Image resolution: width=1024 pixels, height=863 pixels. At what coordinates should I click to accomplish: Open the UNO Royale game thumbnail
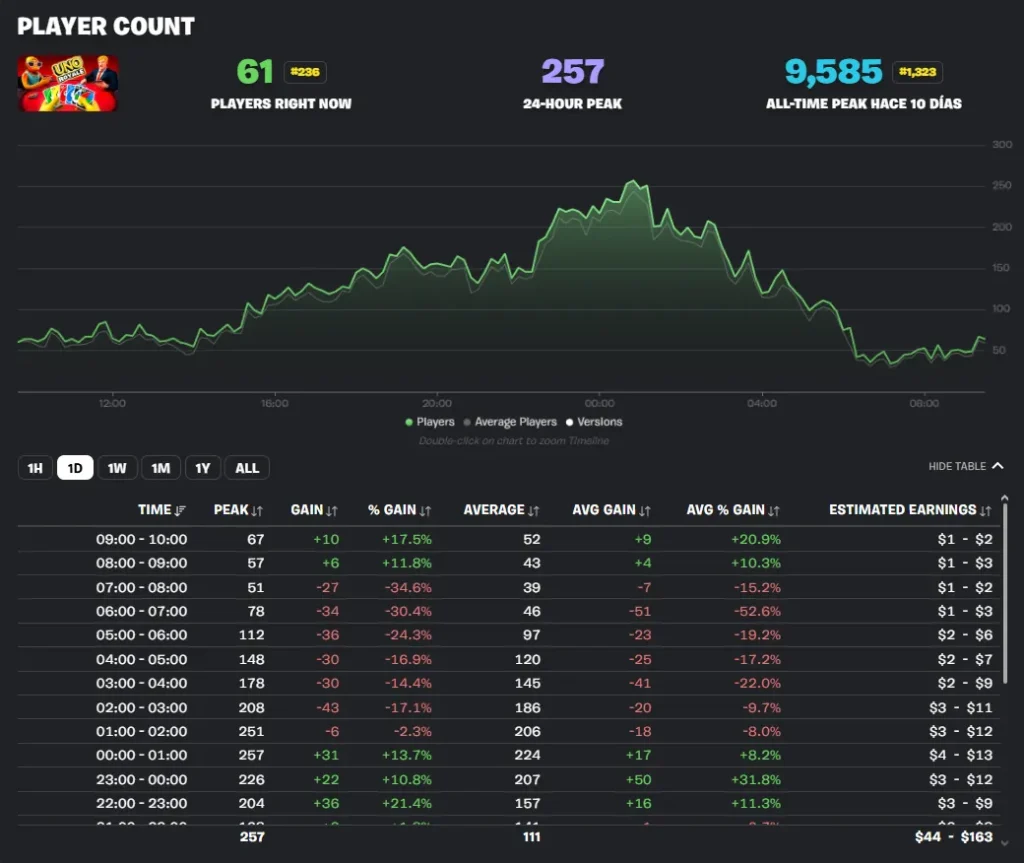click(68, 83)
